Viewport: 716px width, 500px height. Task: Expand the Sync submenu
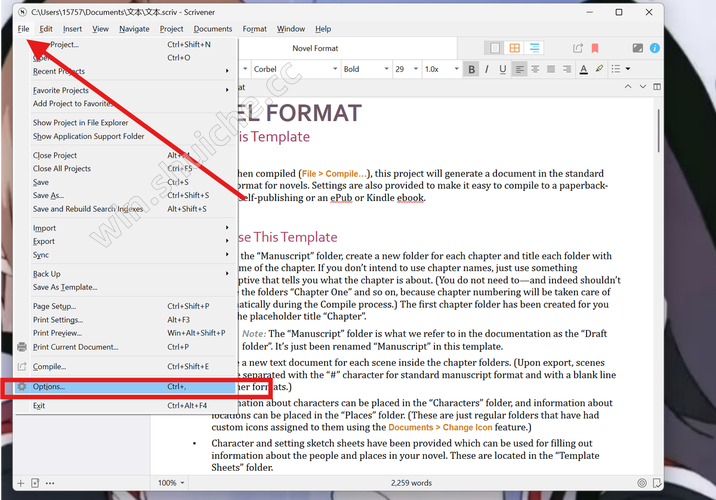pos(125,255)
